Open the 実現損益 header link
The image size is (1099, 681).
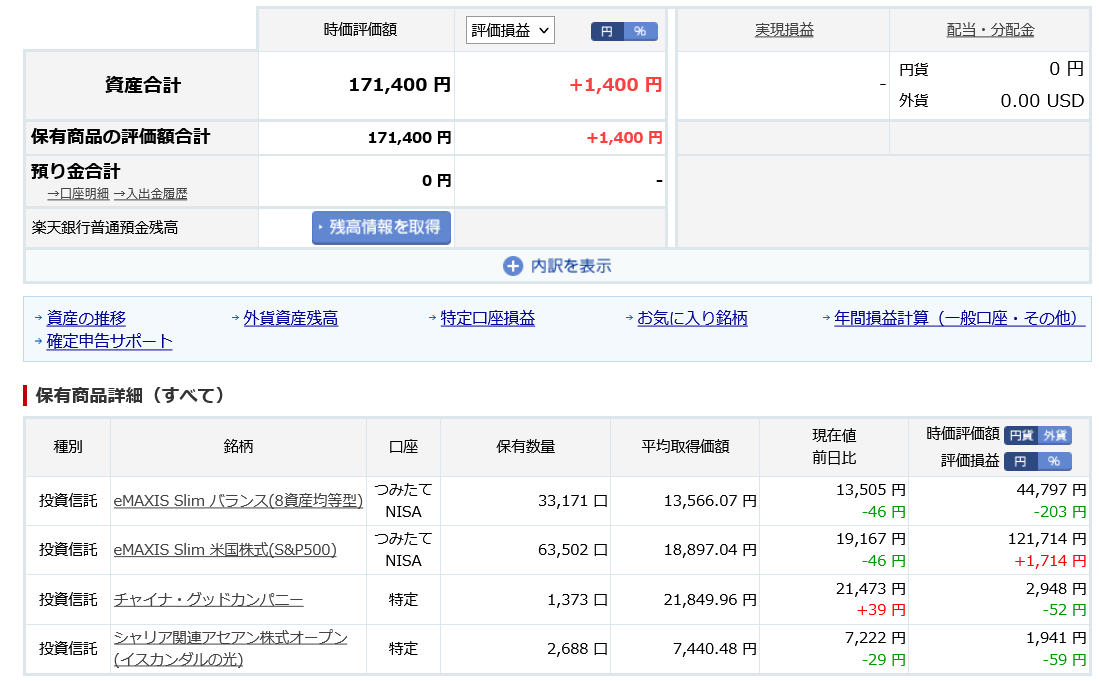(x=784, y=30)
